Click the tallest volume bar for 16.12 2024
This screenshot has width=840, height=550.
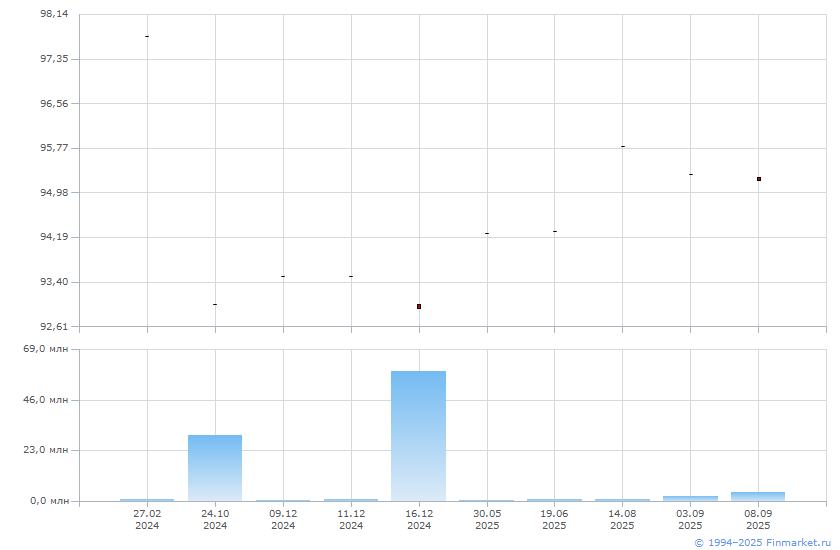(x=418, y=435)
